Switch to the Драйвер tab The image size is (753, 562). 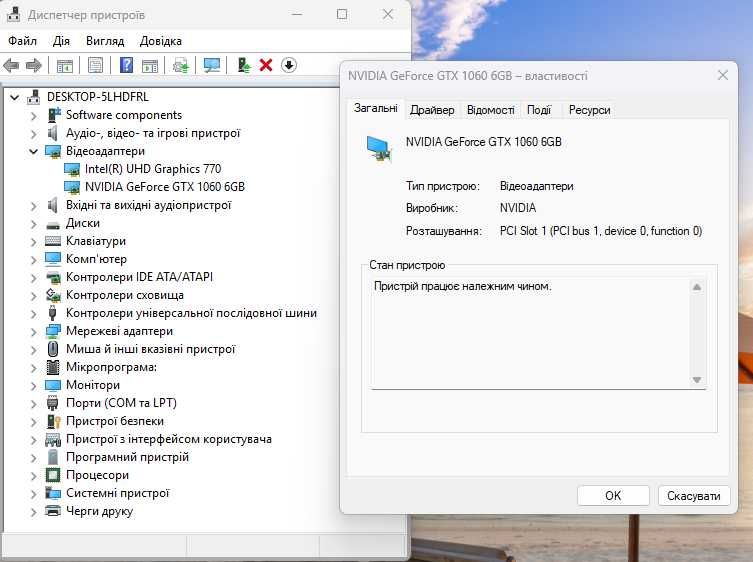click(x=432, y=110)
